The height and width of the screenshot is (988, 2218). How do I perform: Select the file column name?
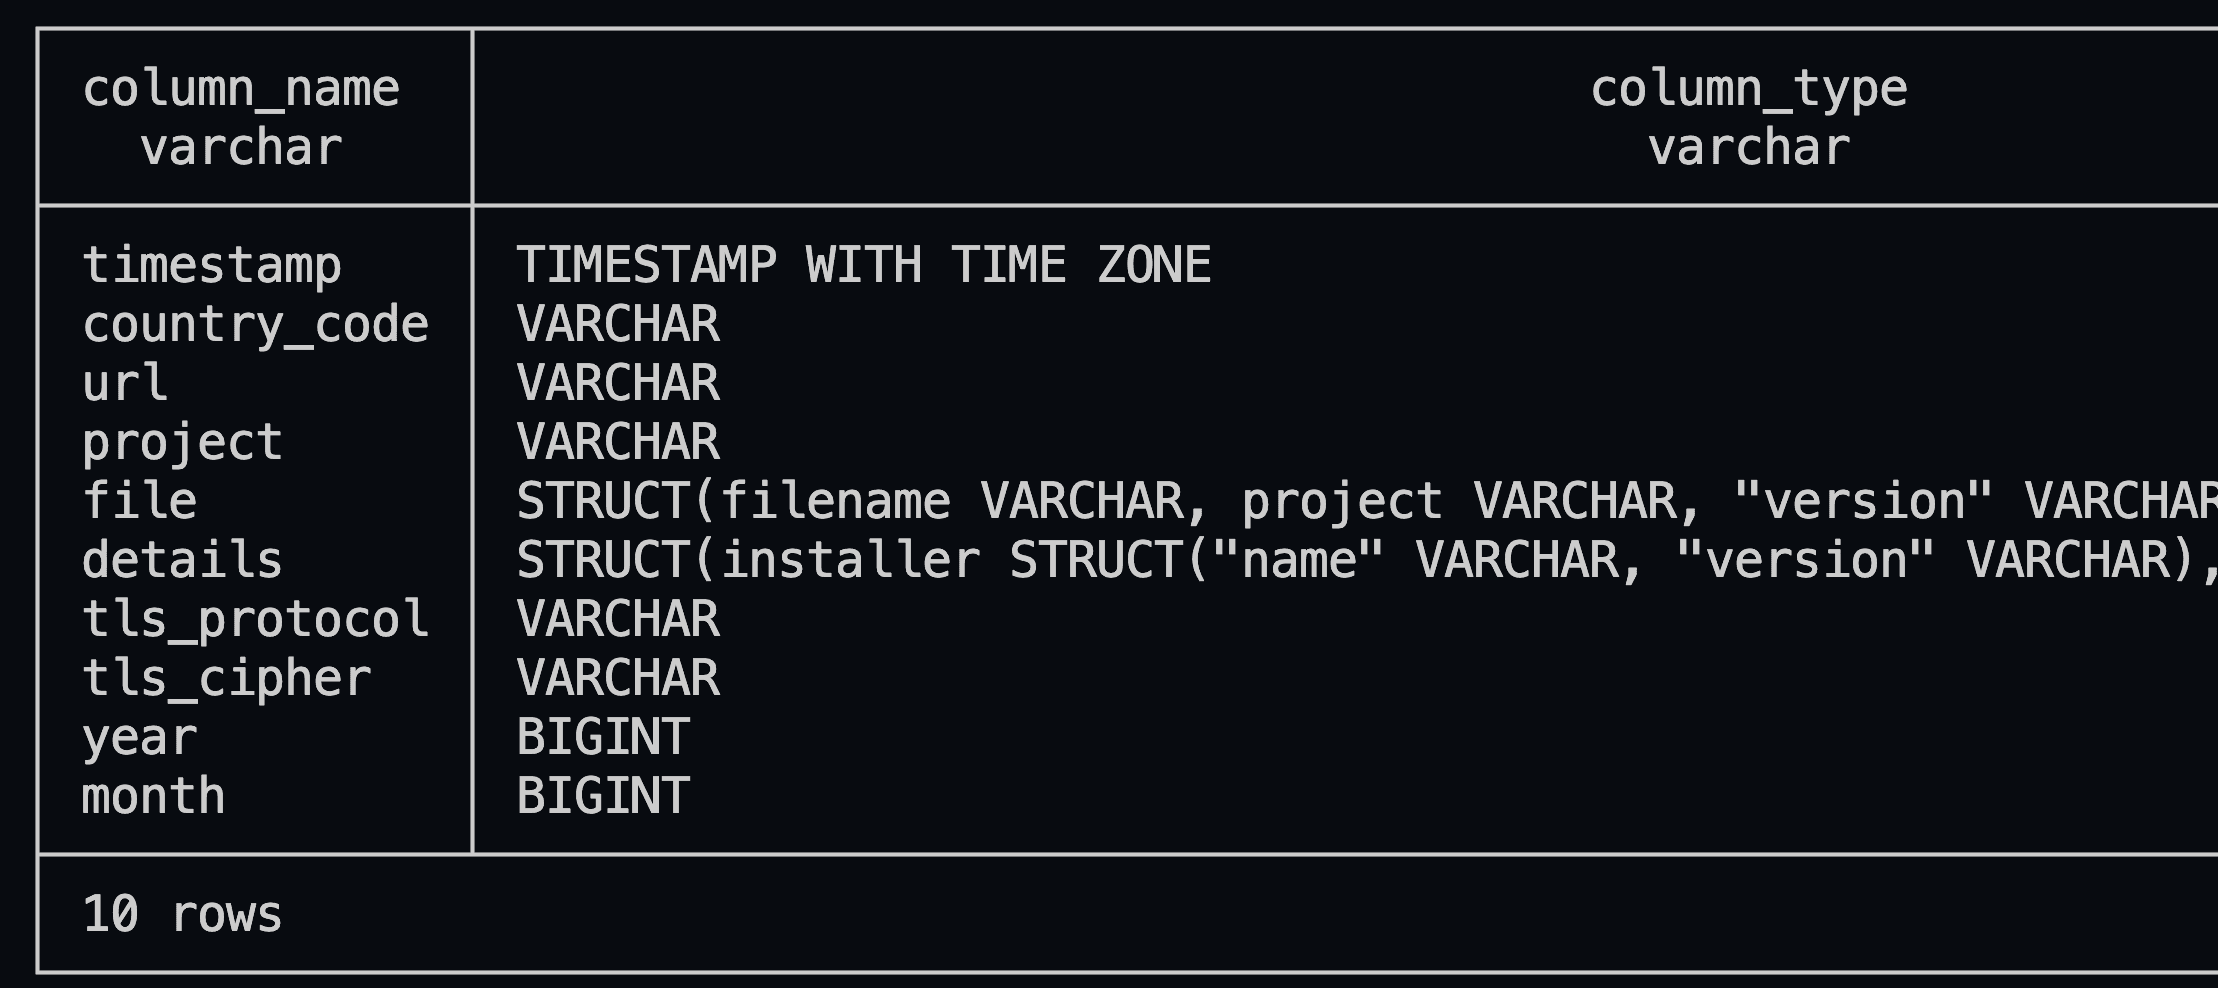(139, 502)
